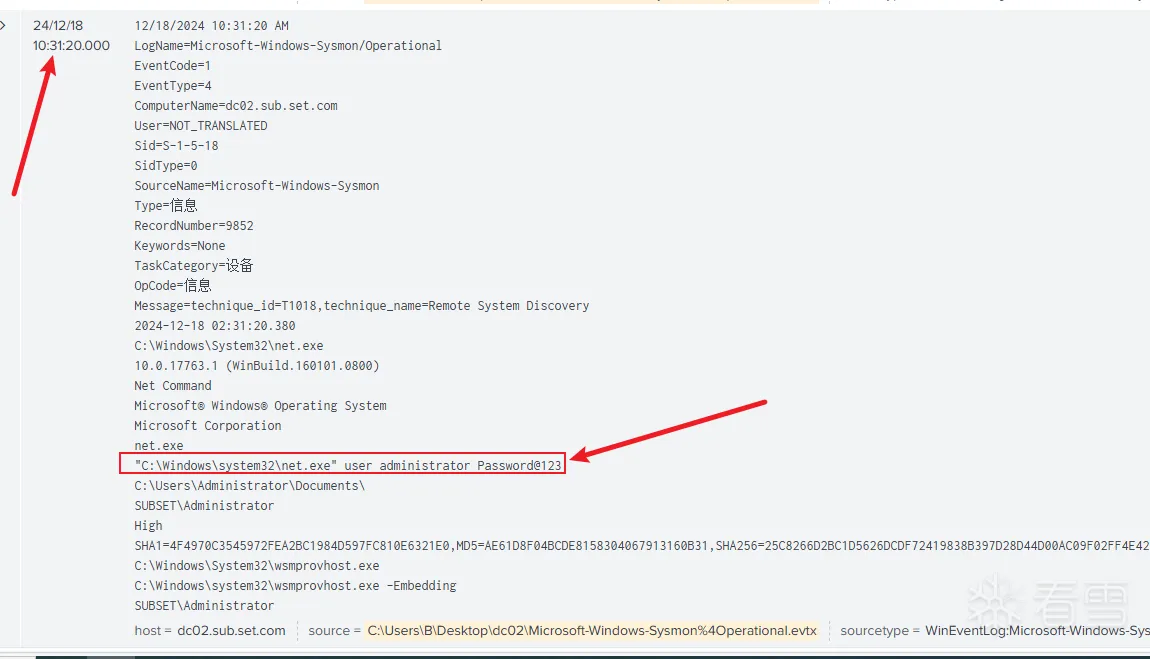Click the first SUBSET\Administrator line above High
The width and height of the screenshot is (1150, 659).
204,505
